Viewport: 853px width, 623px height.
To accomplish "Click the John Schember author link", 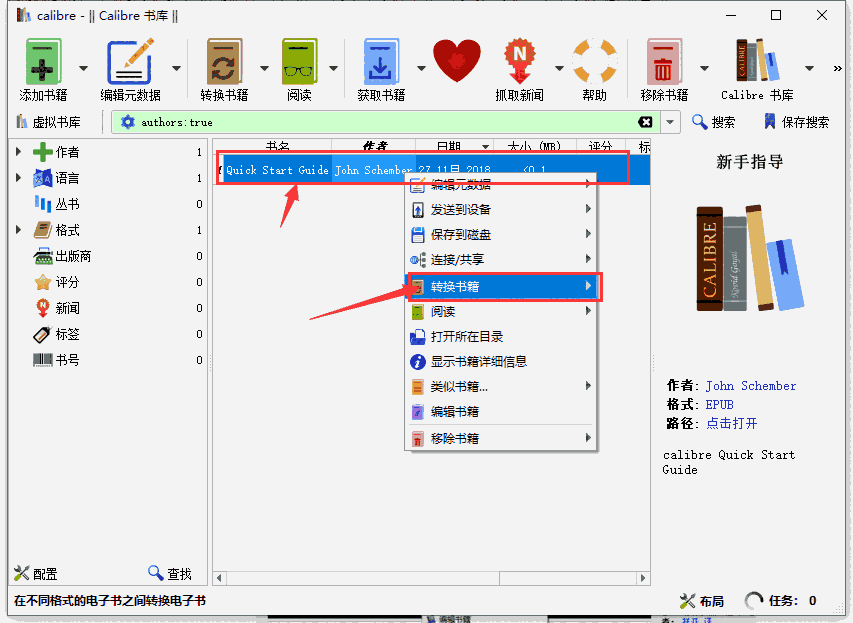I will pyautogui.click(x=751, y=386).
